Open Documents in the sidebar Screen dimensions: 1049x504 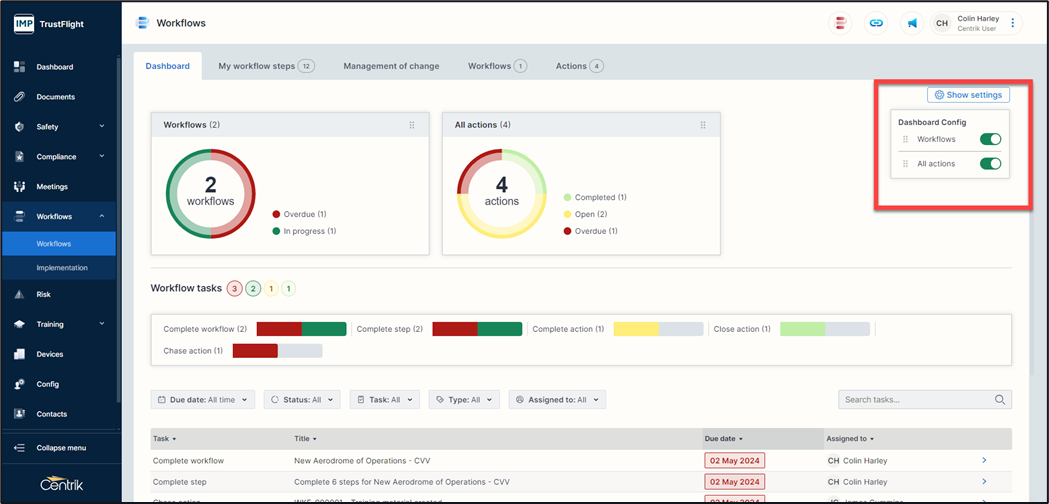55,97
